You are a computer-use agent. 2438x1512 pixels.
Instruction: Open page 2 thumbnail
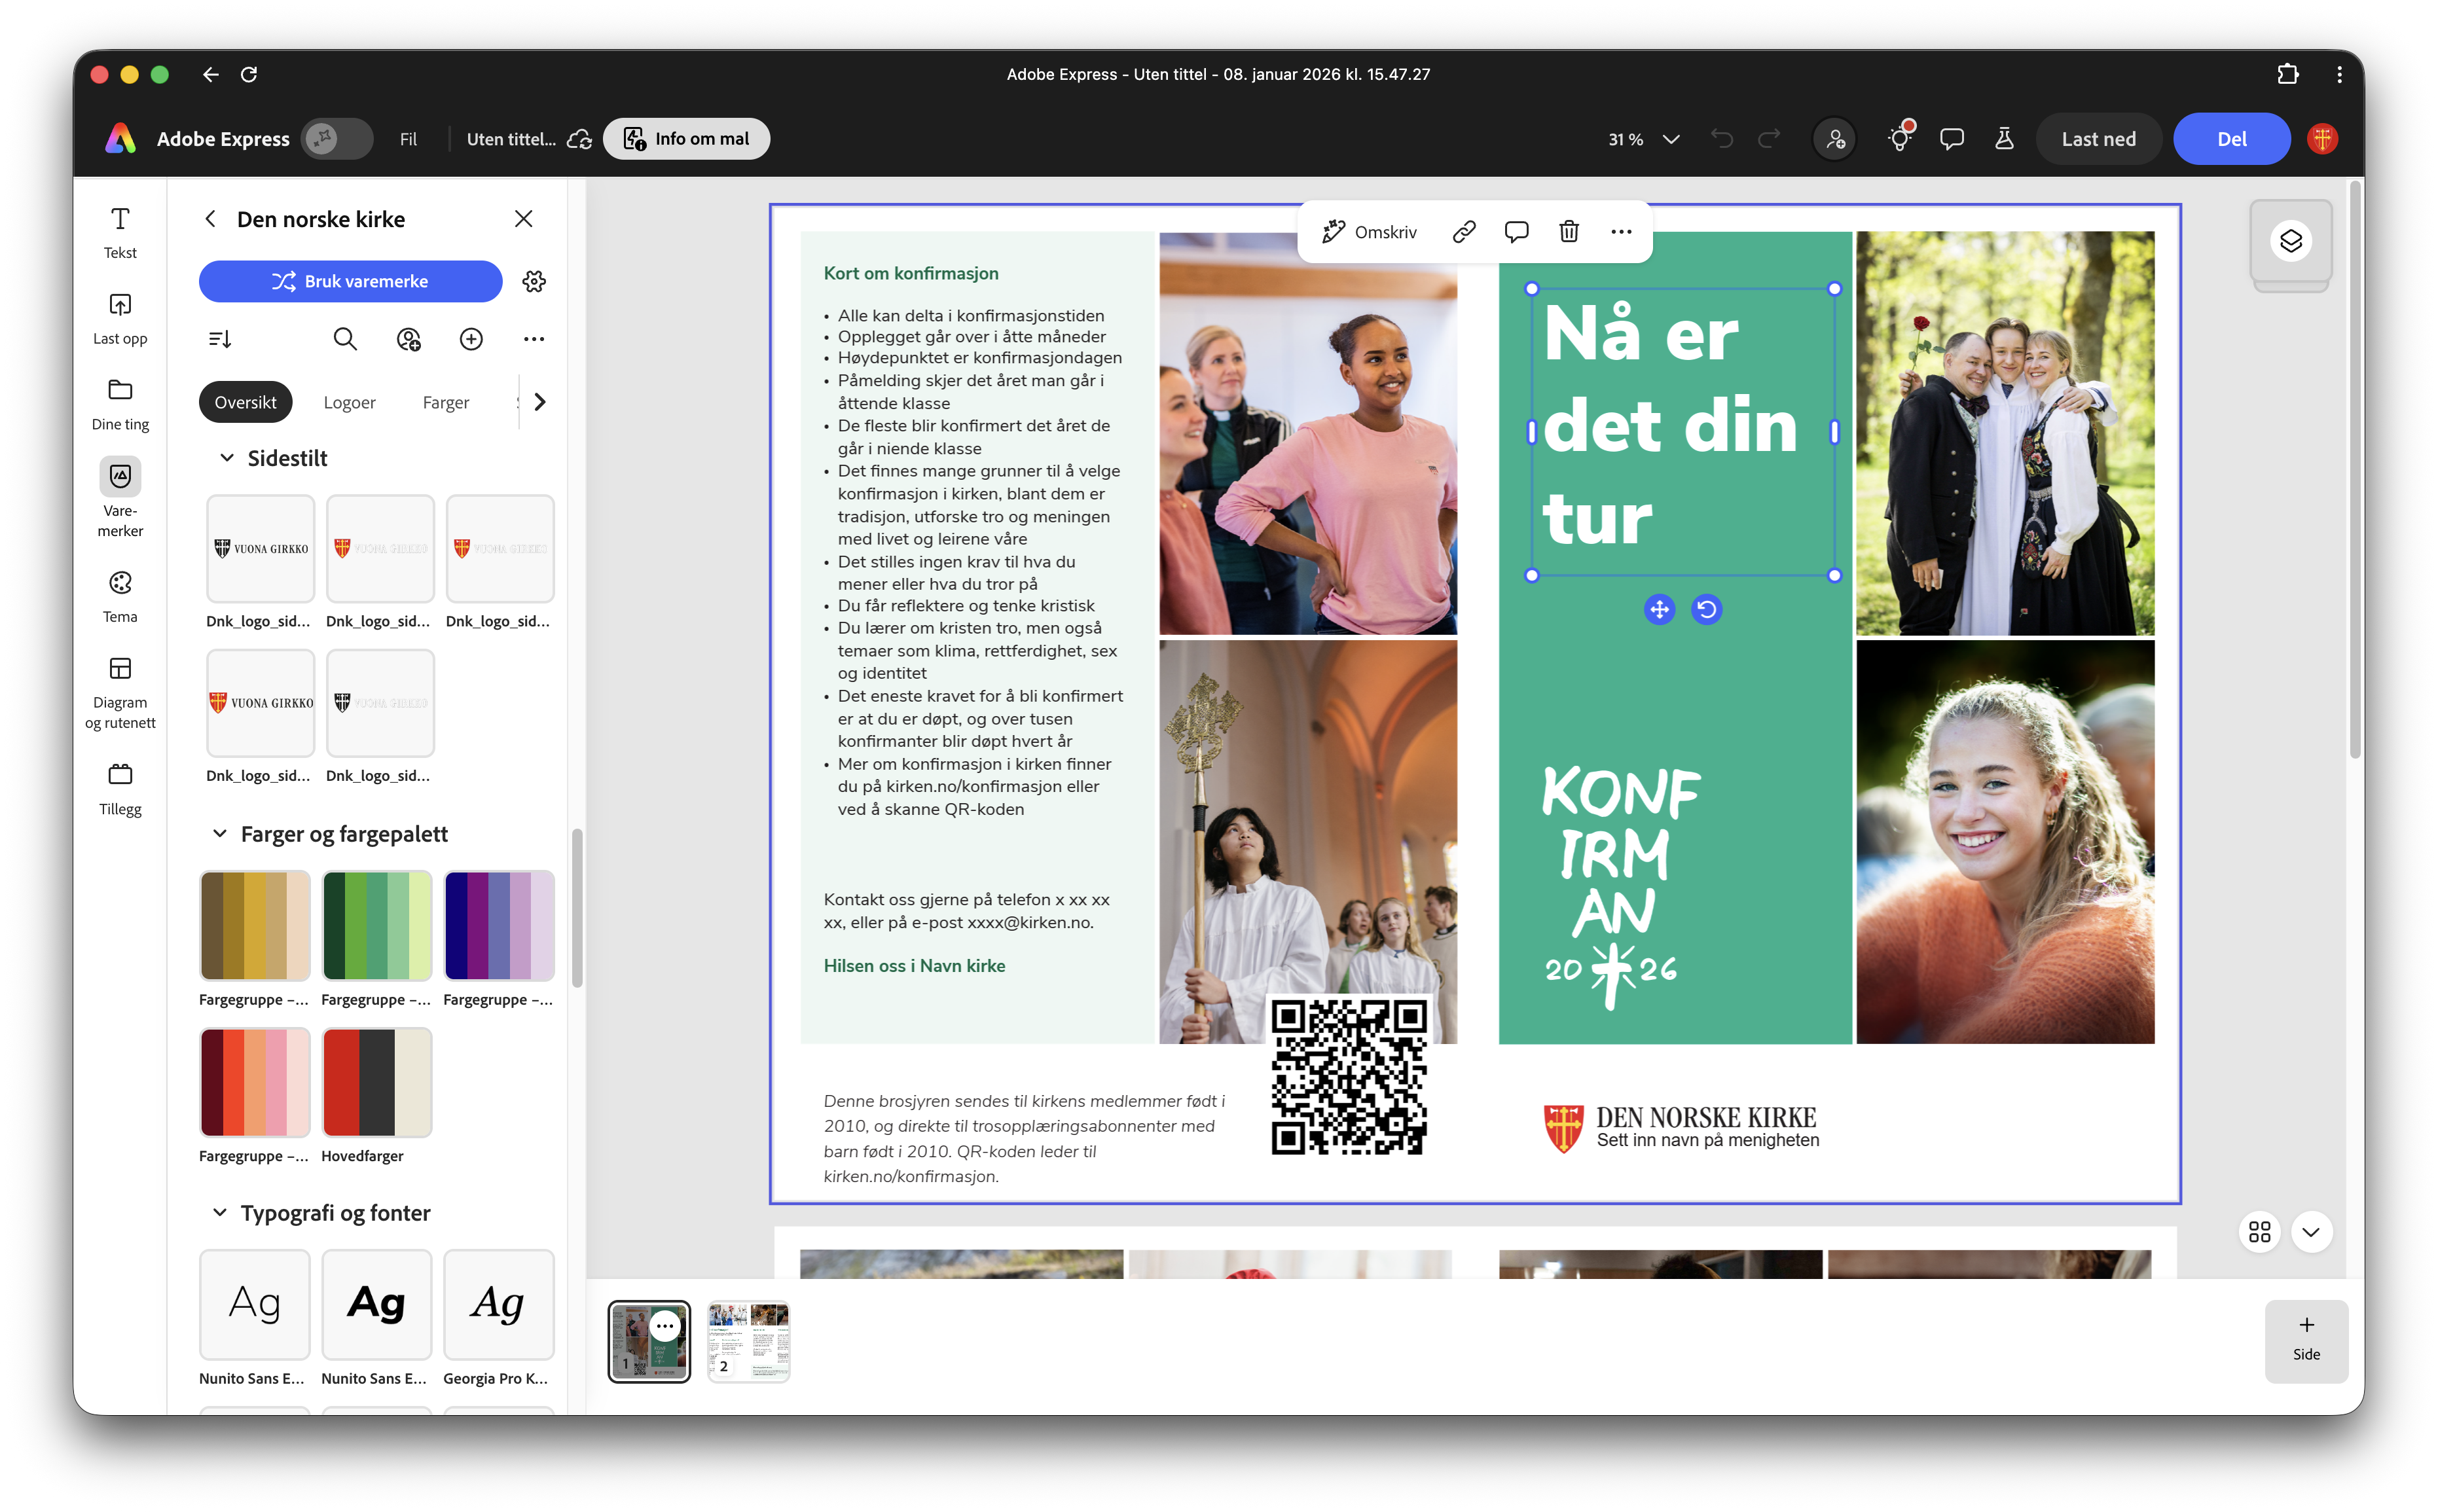[x=749, y=1340]
